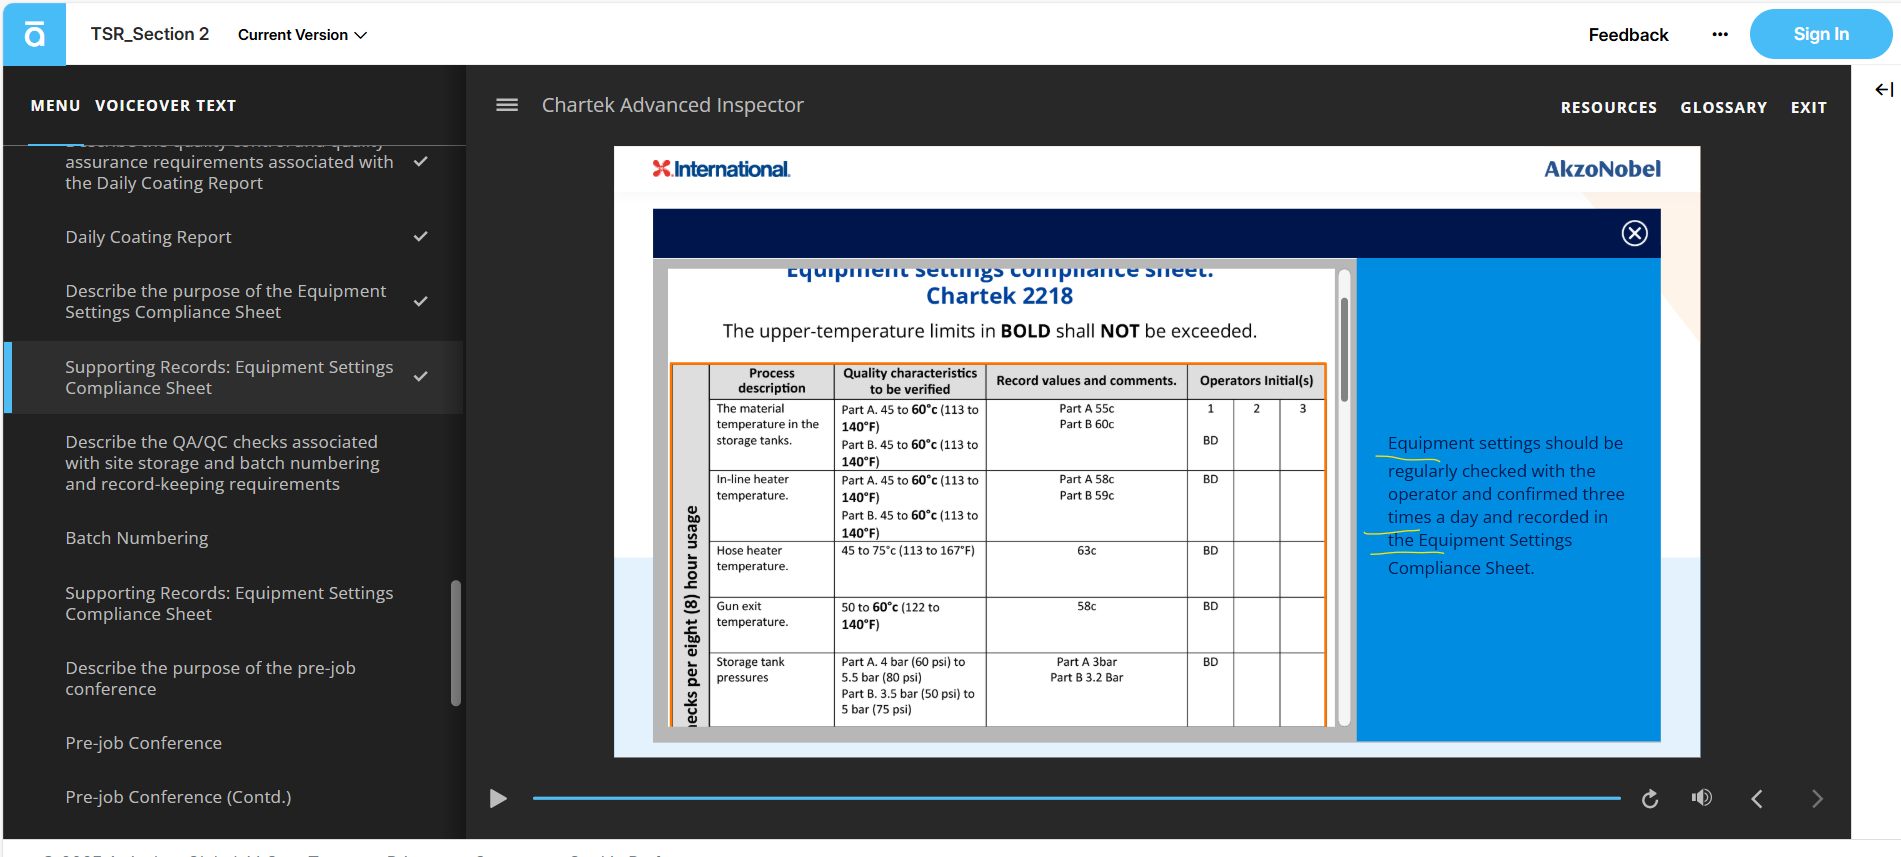The width and height of the screenshot is (1901, 857).
Task: Click the Process description column header
Action: pos(771,381)
